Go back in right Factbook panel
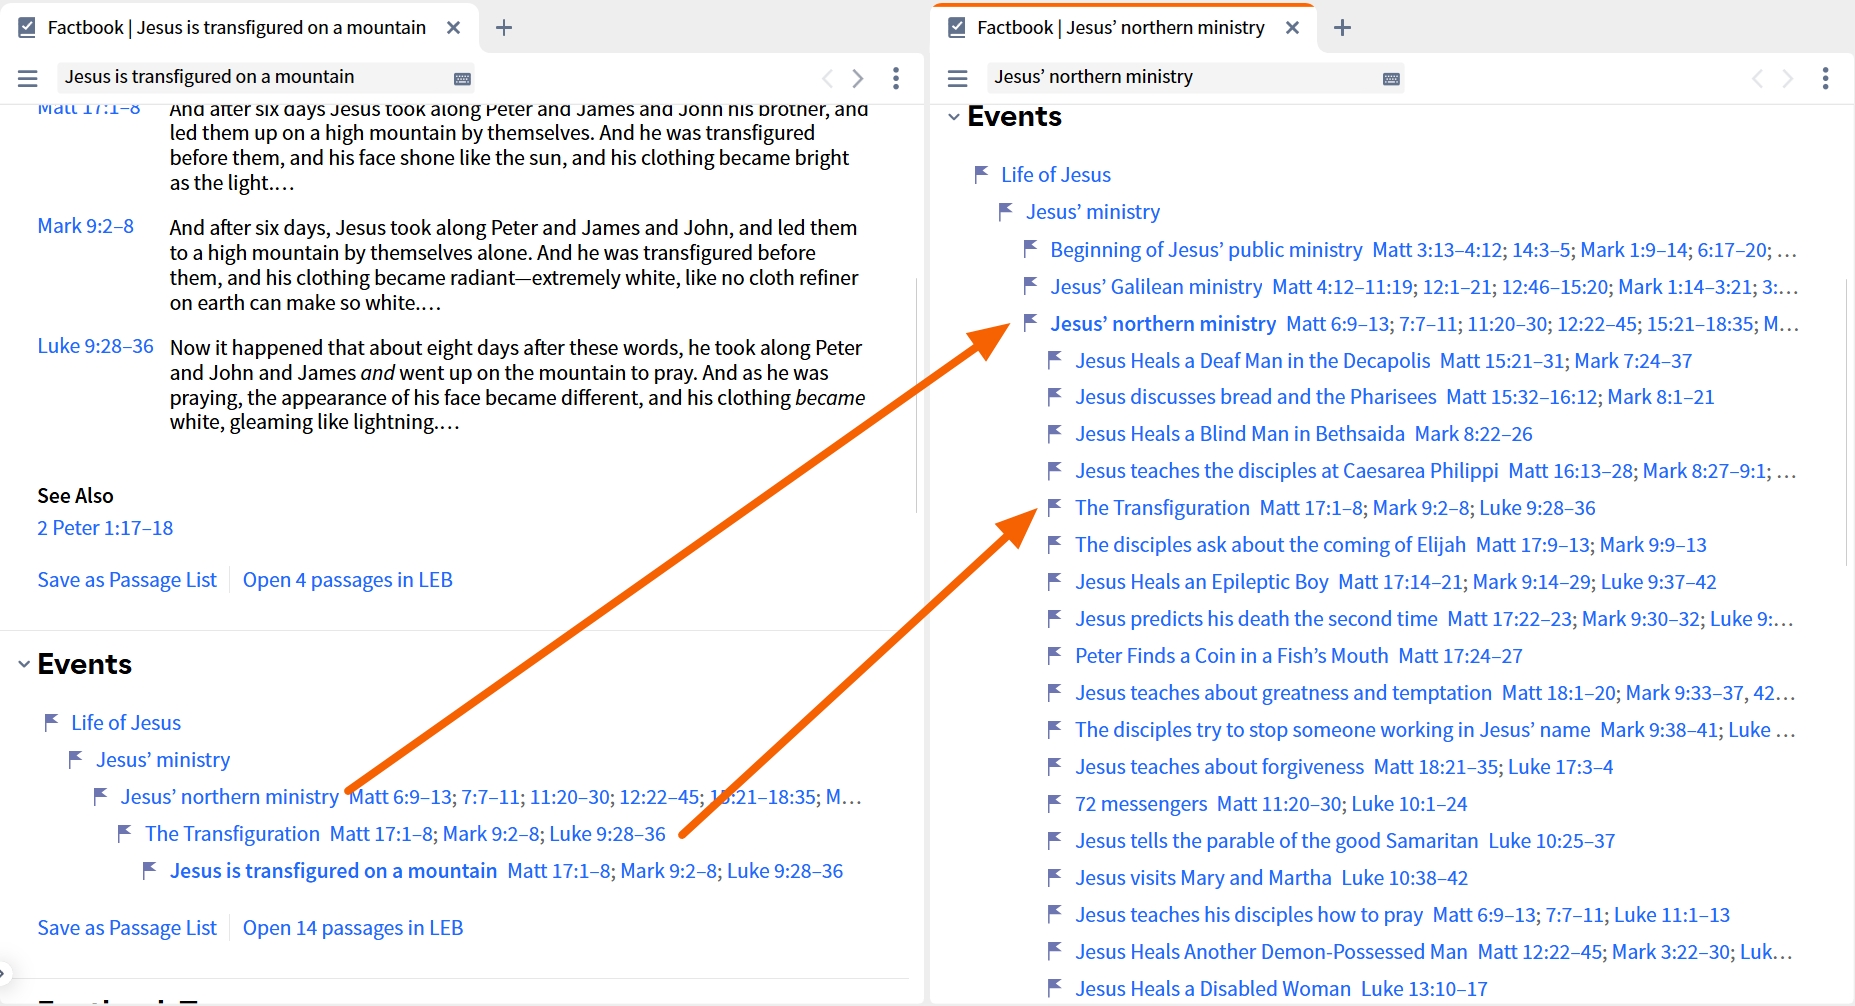This screenshot has width=1855, height=1006. point(1757,78)
